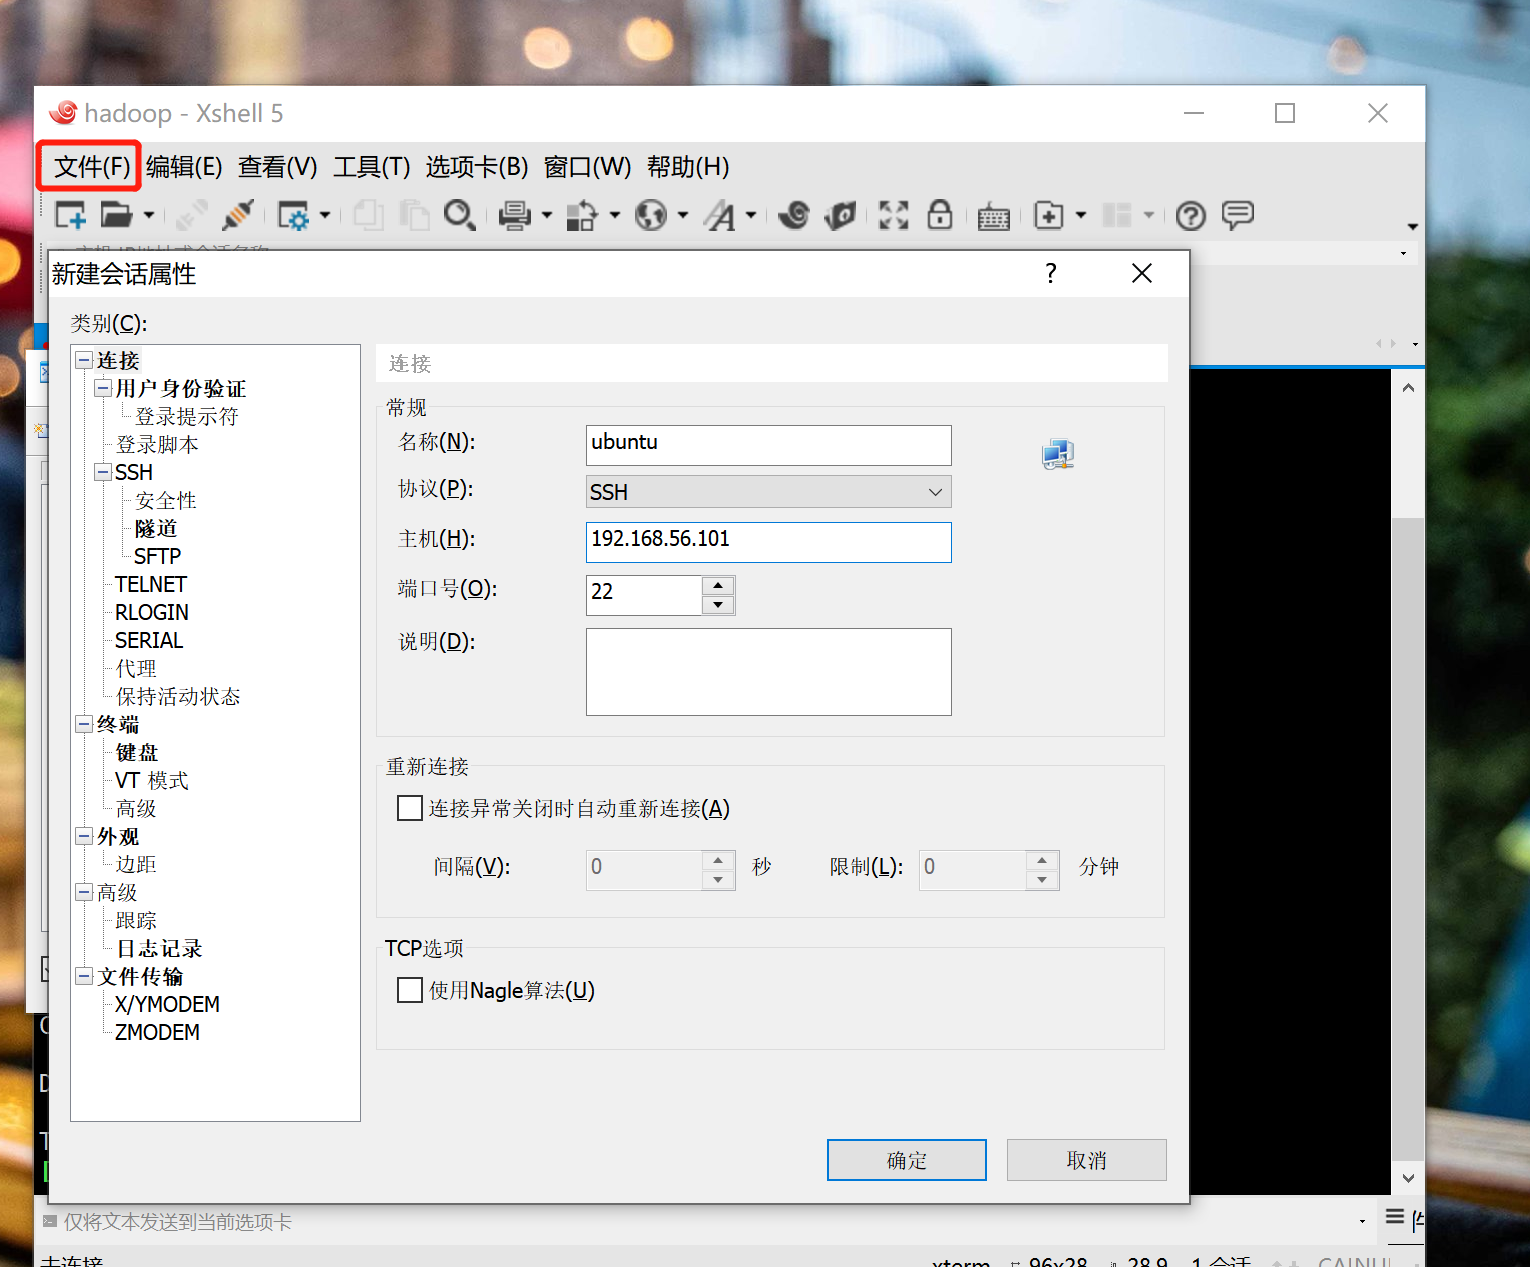The height and width of the screenshot is (1267, 1530).
Task: Collapse the 终端 tree node
Action: (x=85, y=724)
